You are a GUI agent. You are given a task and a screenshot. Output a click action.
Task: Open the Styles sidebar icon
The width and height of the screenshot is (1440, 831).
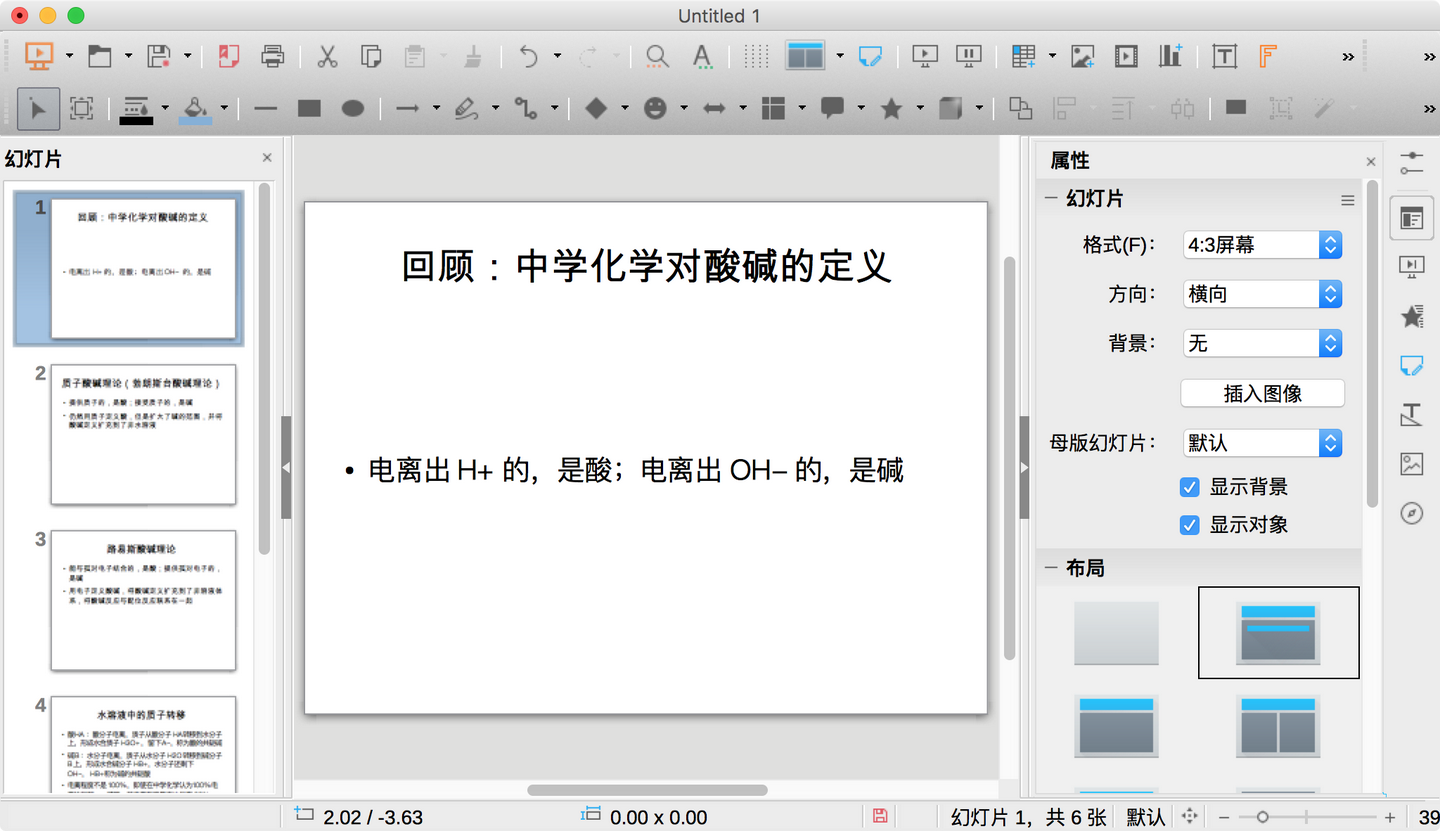point(1412,414)
